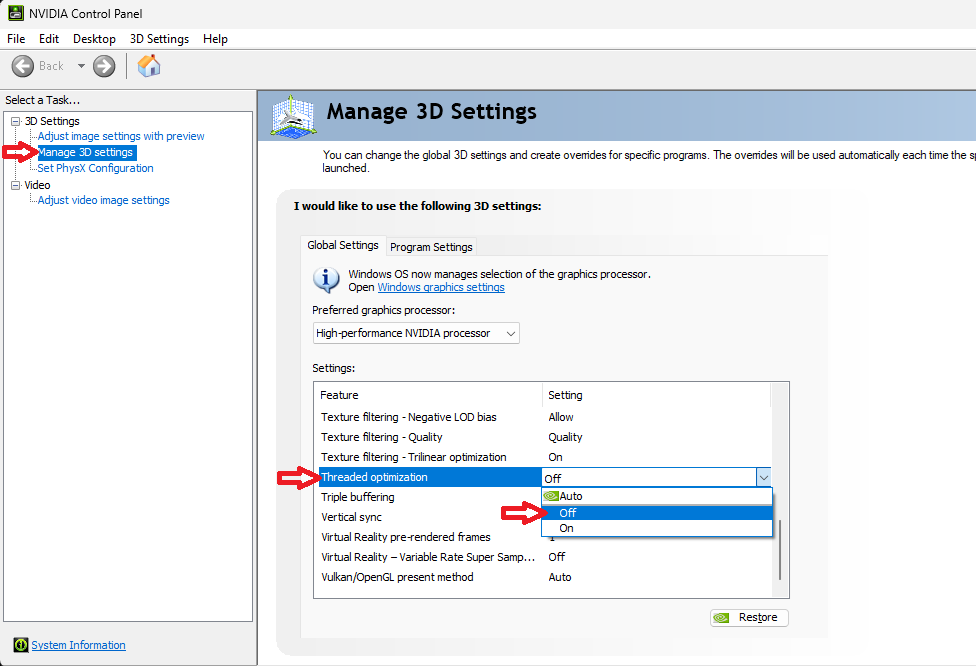
Task: Click the blue info icon in Global Settings
Action: (326, 279)
